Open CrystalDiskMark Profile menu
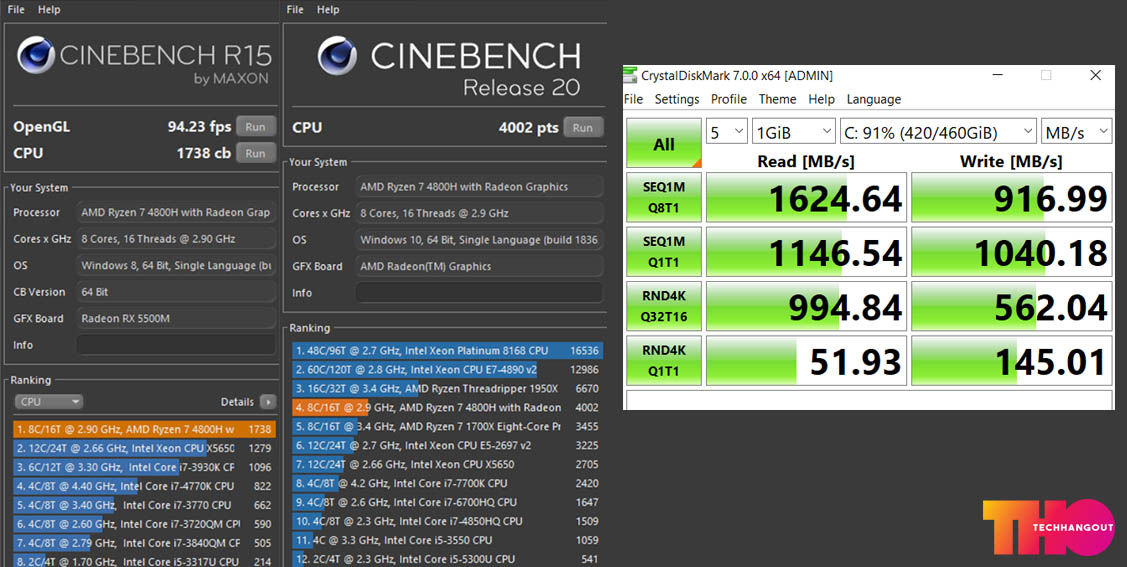The width and height of the screenshot is (1127, 567). point(729,99)
